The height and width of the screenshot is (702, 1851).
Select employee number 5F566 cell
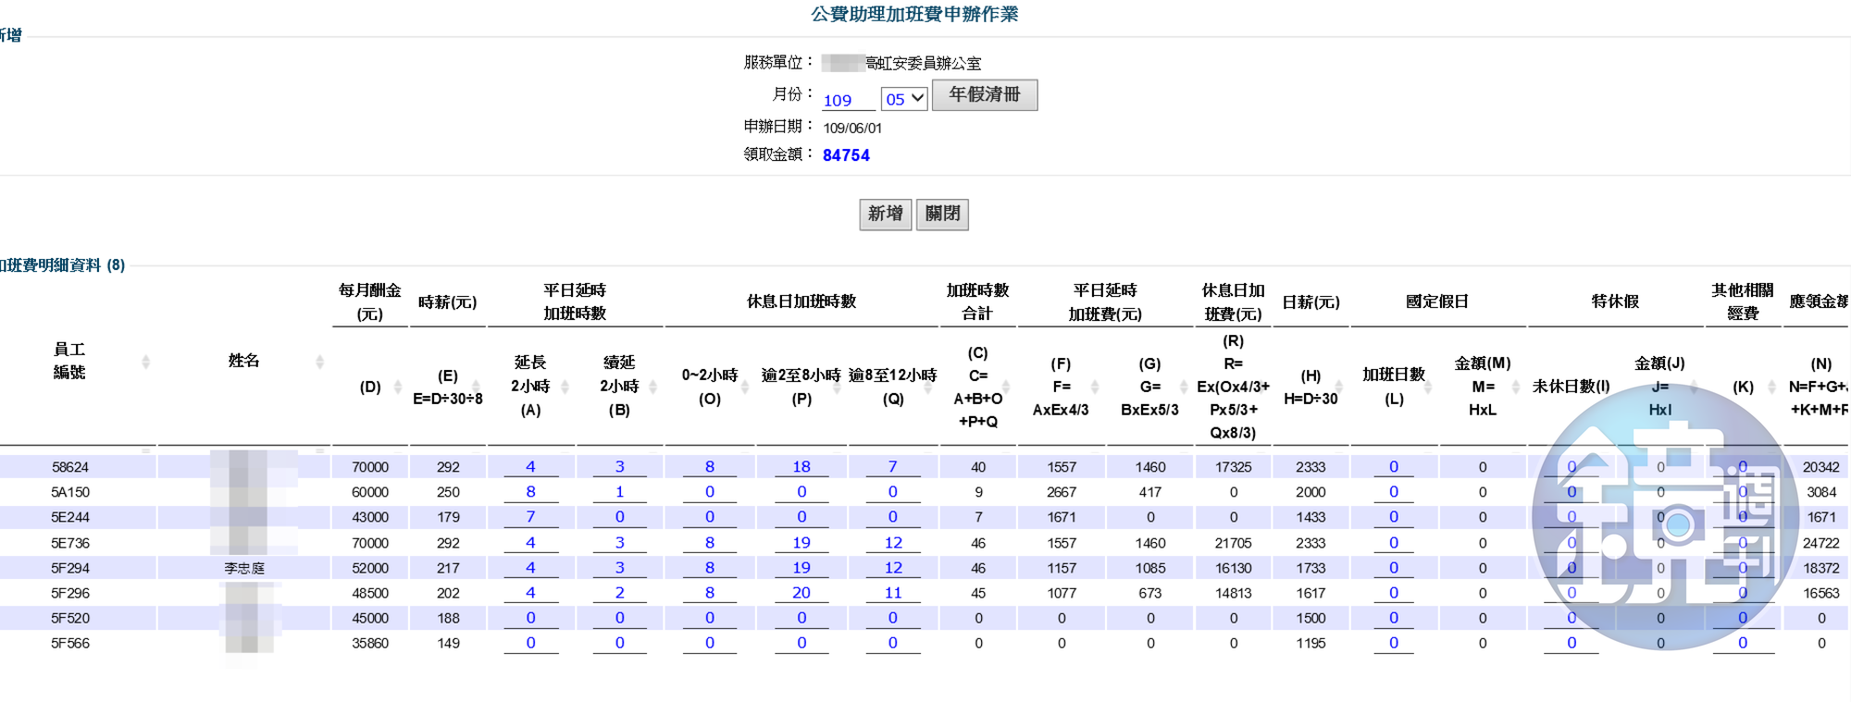70,643
